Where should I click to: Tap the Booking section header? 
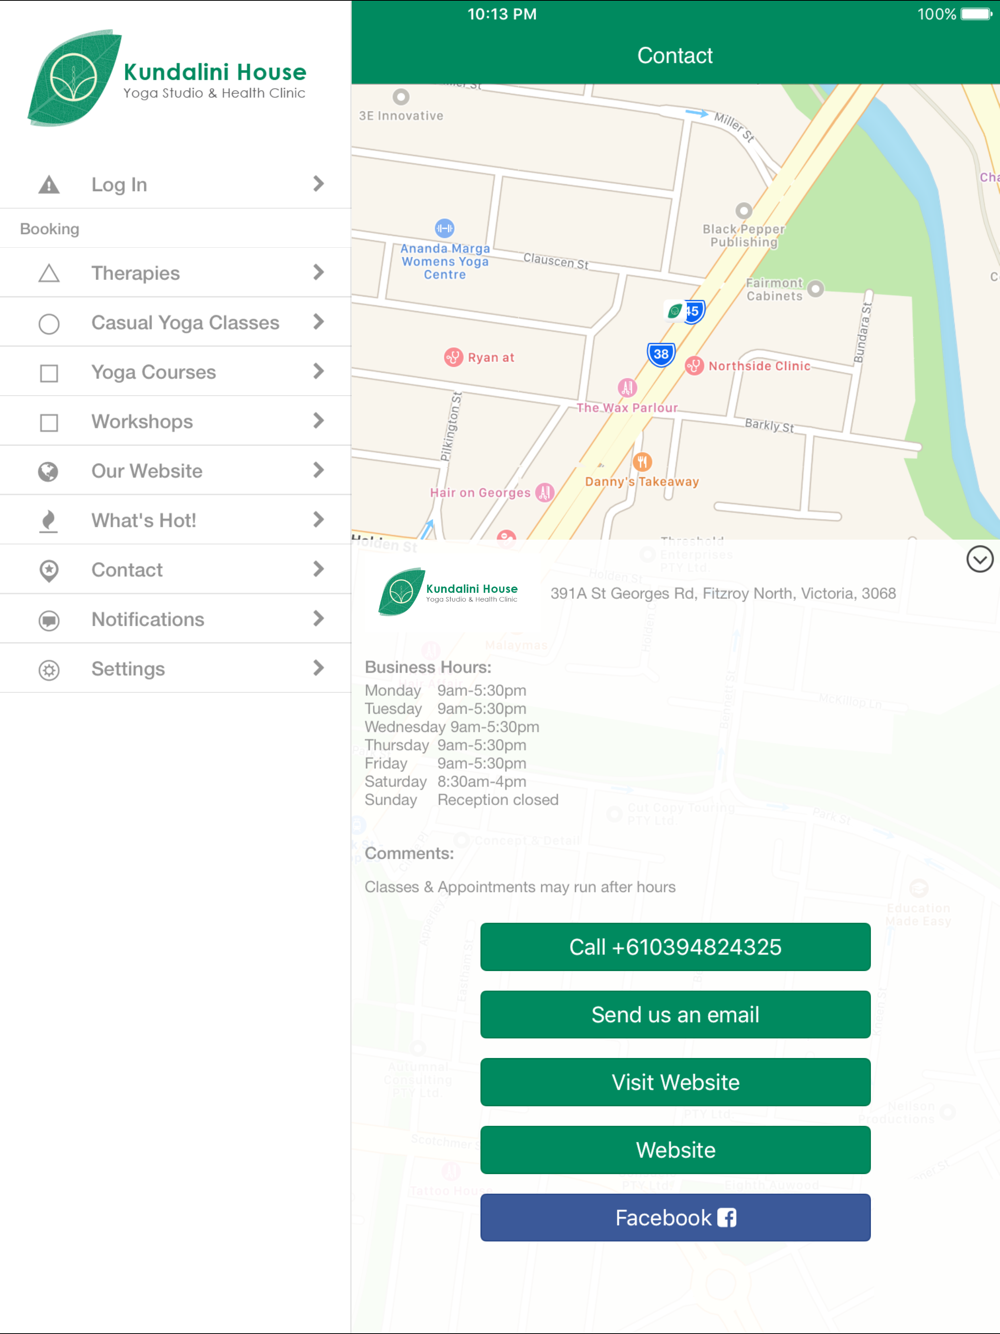50,229
